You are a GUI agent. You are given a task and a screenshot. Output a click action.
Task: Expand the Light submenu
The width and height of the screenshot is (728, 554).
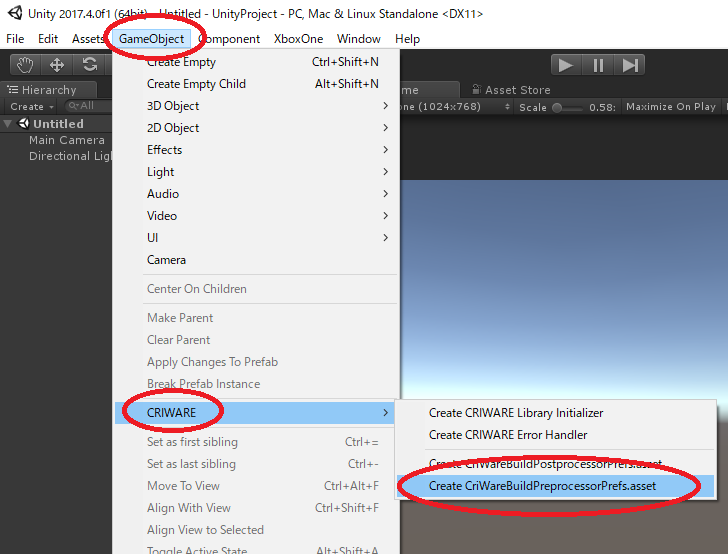point(256,172)
